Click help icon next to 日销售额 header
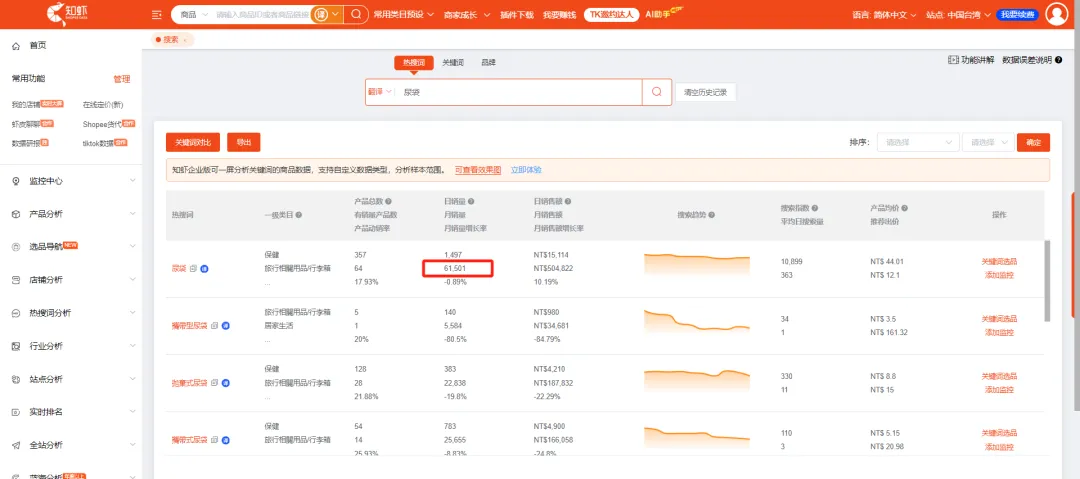Screen dimensions: 1080x479 pyautogui.click(x=568, y=202)
